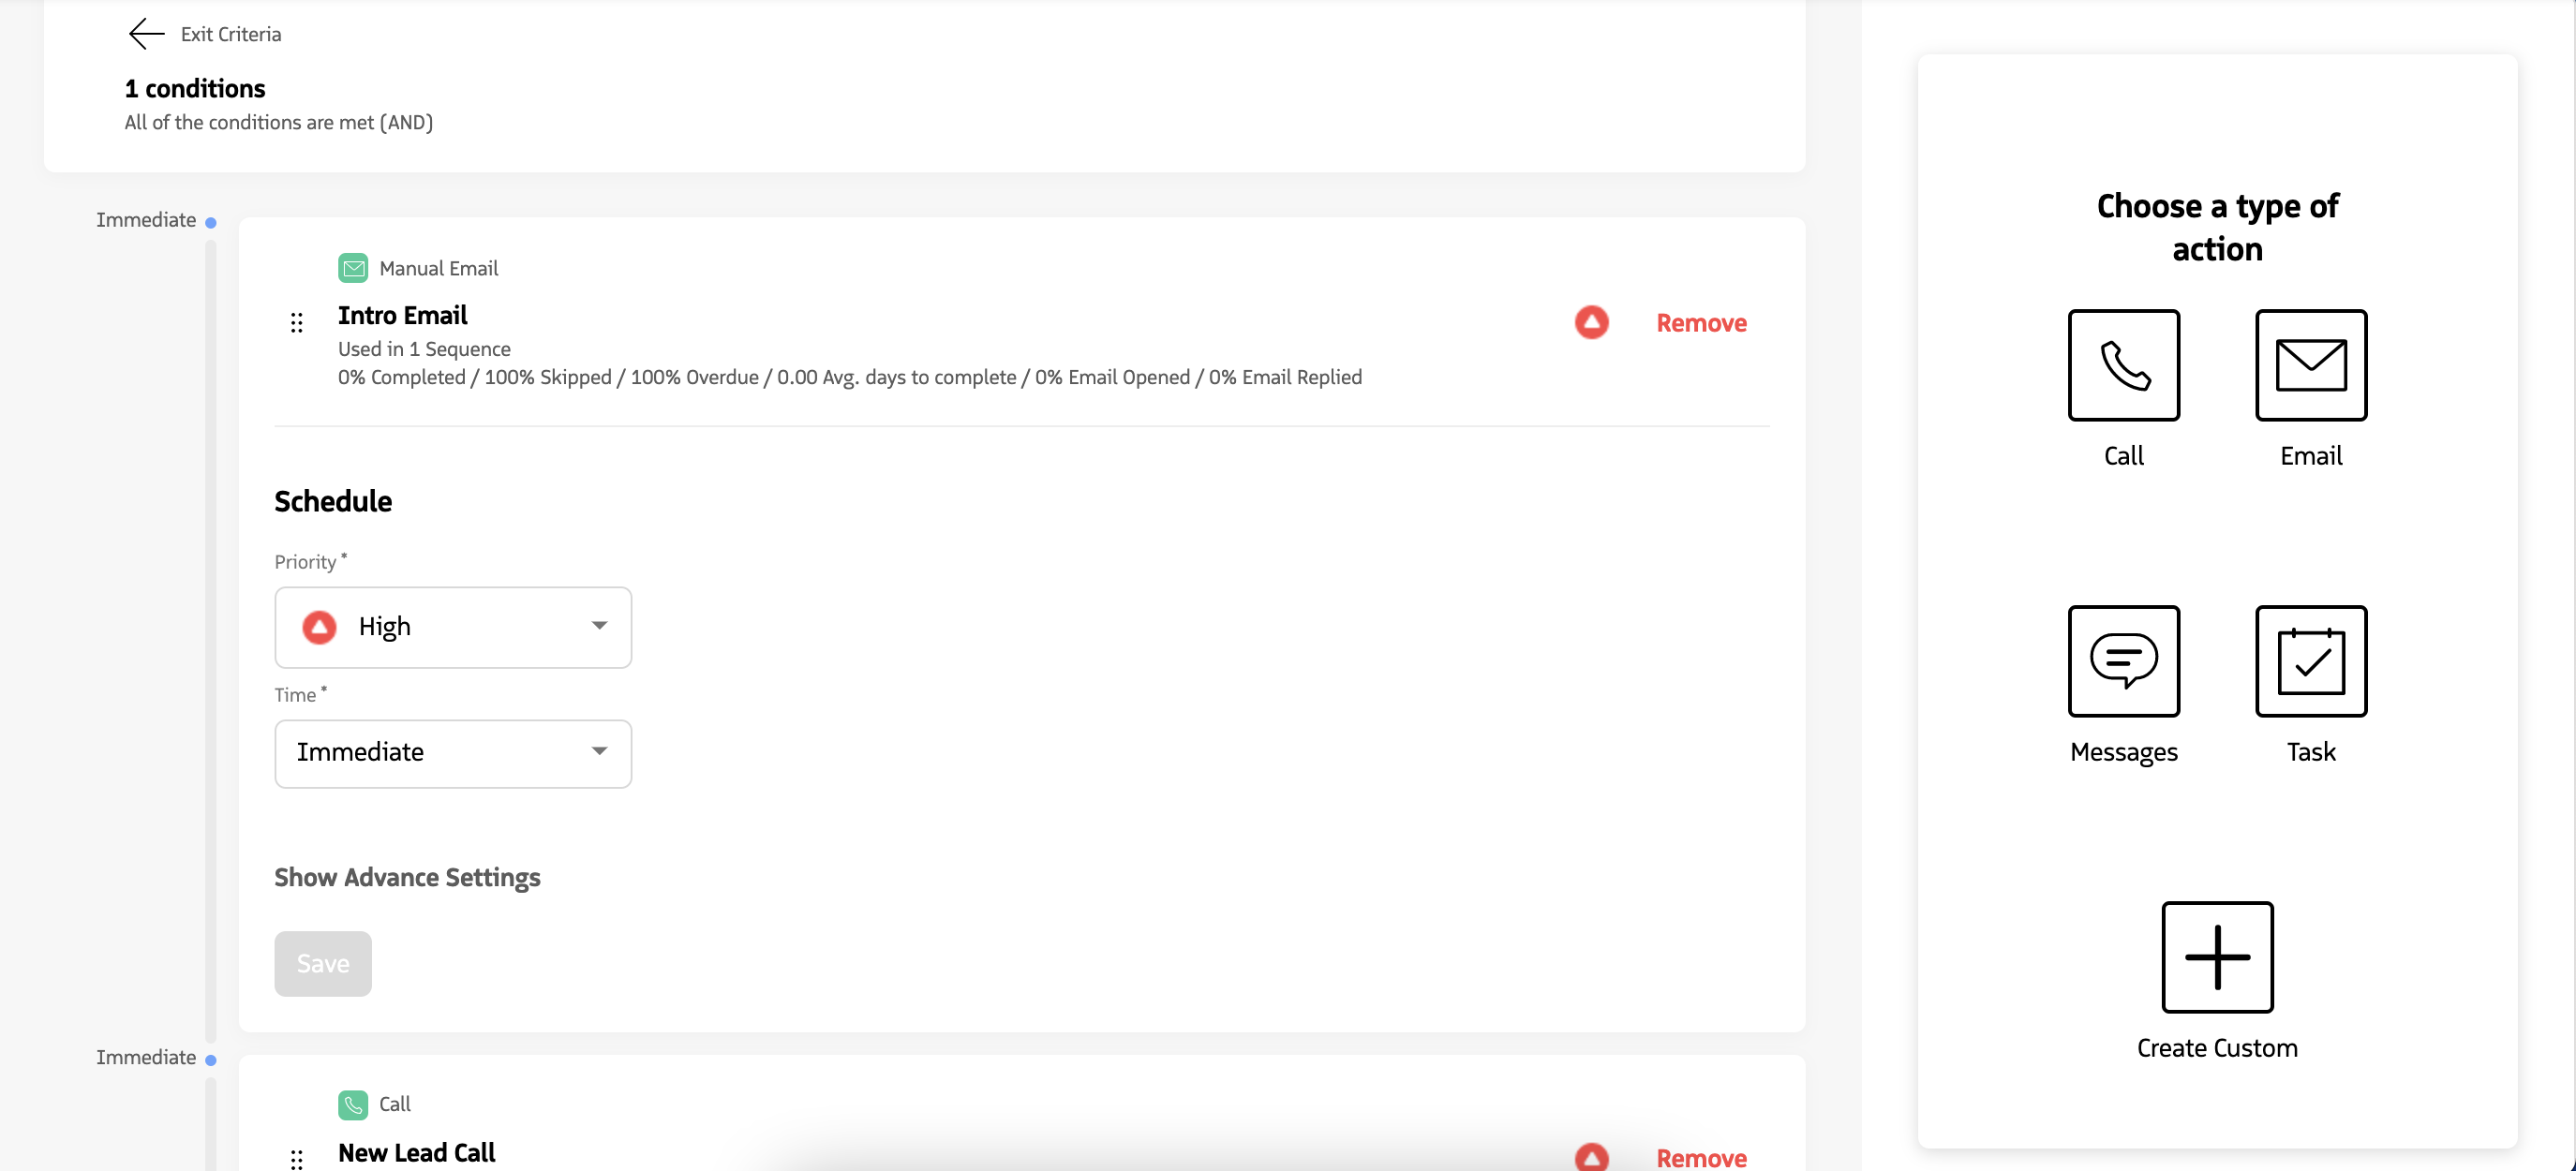Choose the Messages action type icon
The width and height of the screenshot is (2576, 1171).
(2123, 661)
